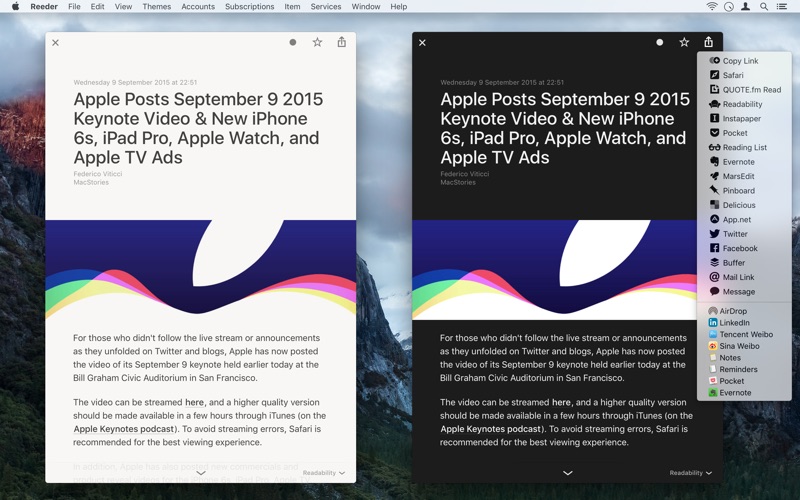The image size is (800, 500).
Task: Star the article in the light window
Action: click(317, 42)
